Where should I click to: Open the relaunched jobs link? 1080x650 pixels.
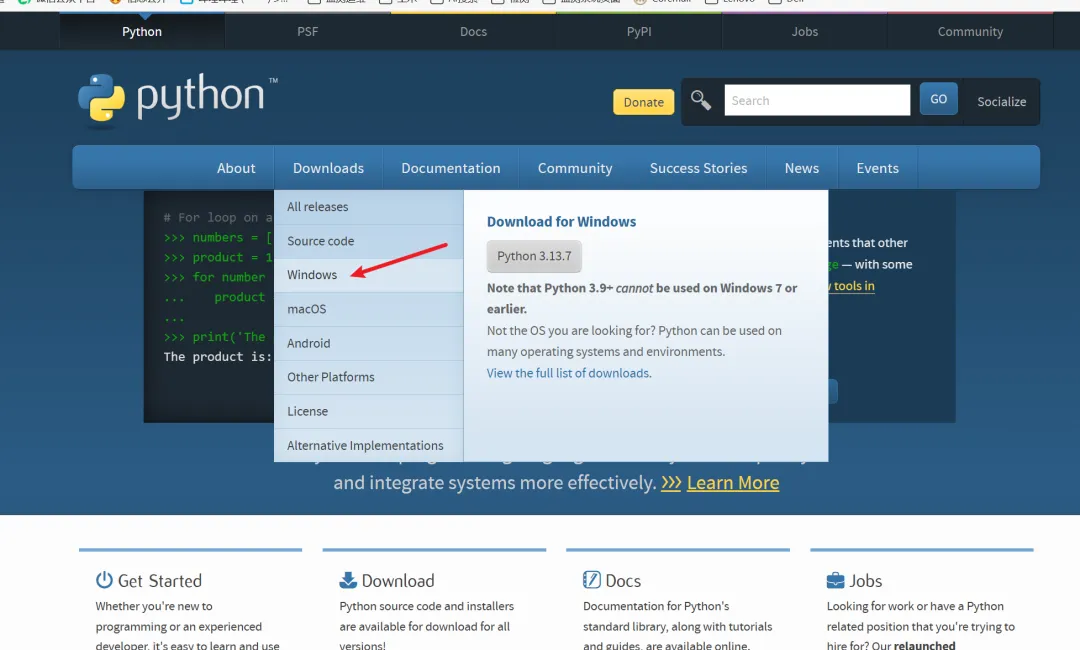(x=924, y=645)
